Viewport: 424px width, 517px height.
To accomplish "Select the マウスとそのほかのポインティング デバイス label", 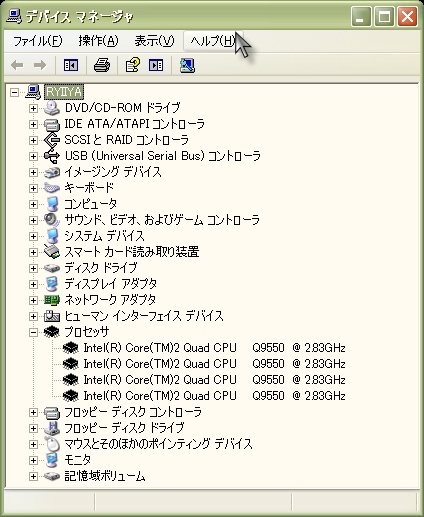I will coord(158,444).
